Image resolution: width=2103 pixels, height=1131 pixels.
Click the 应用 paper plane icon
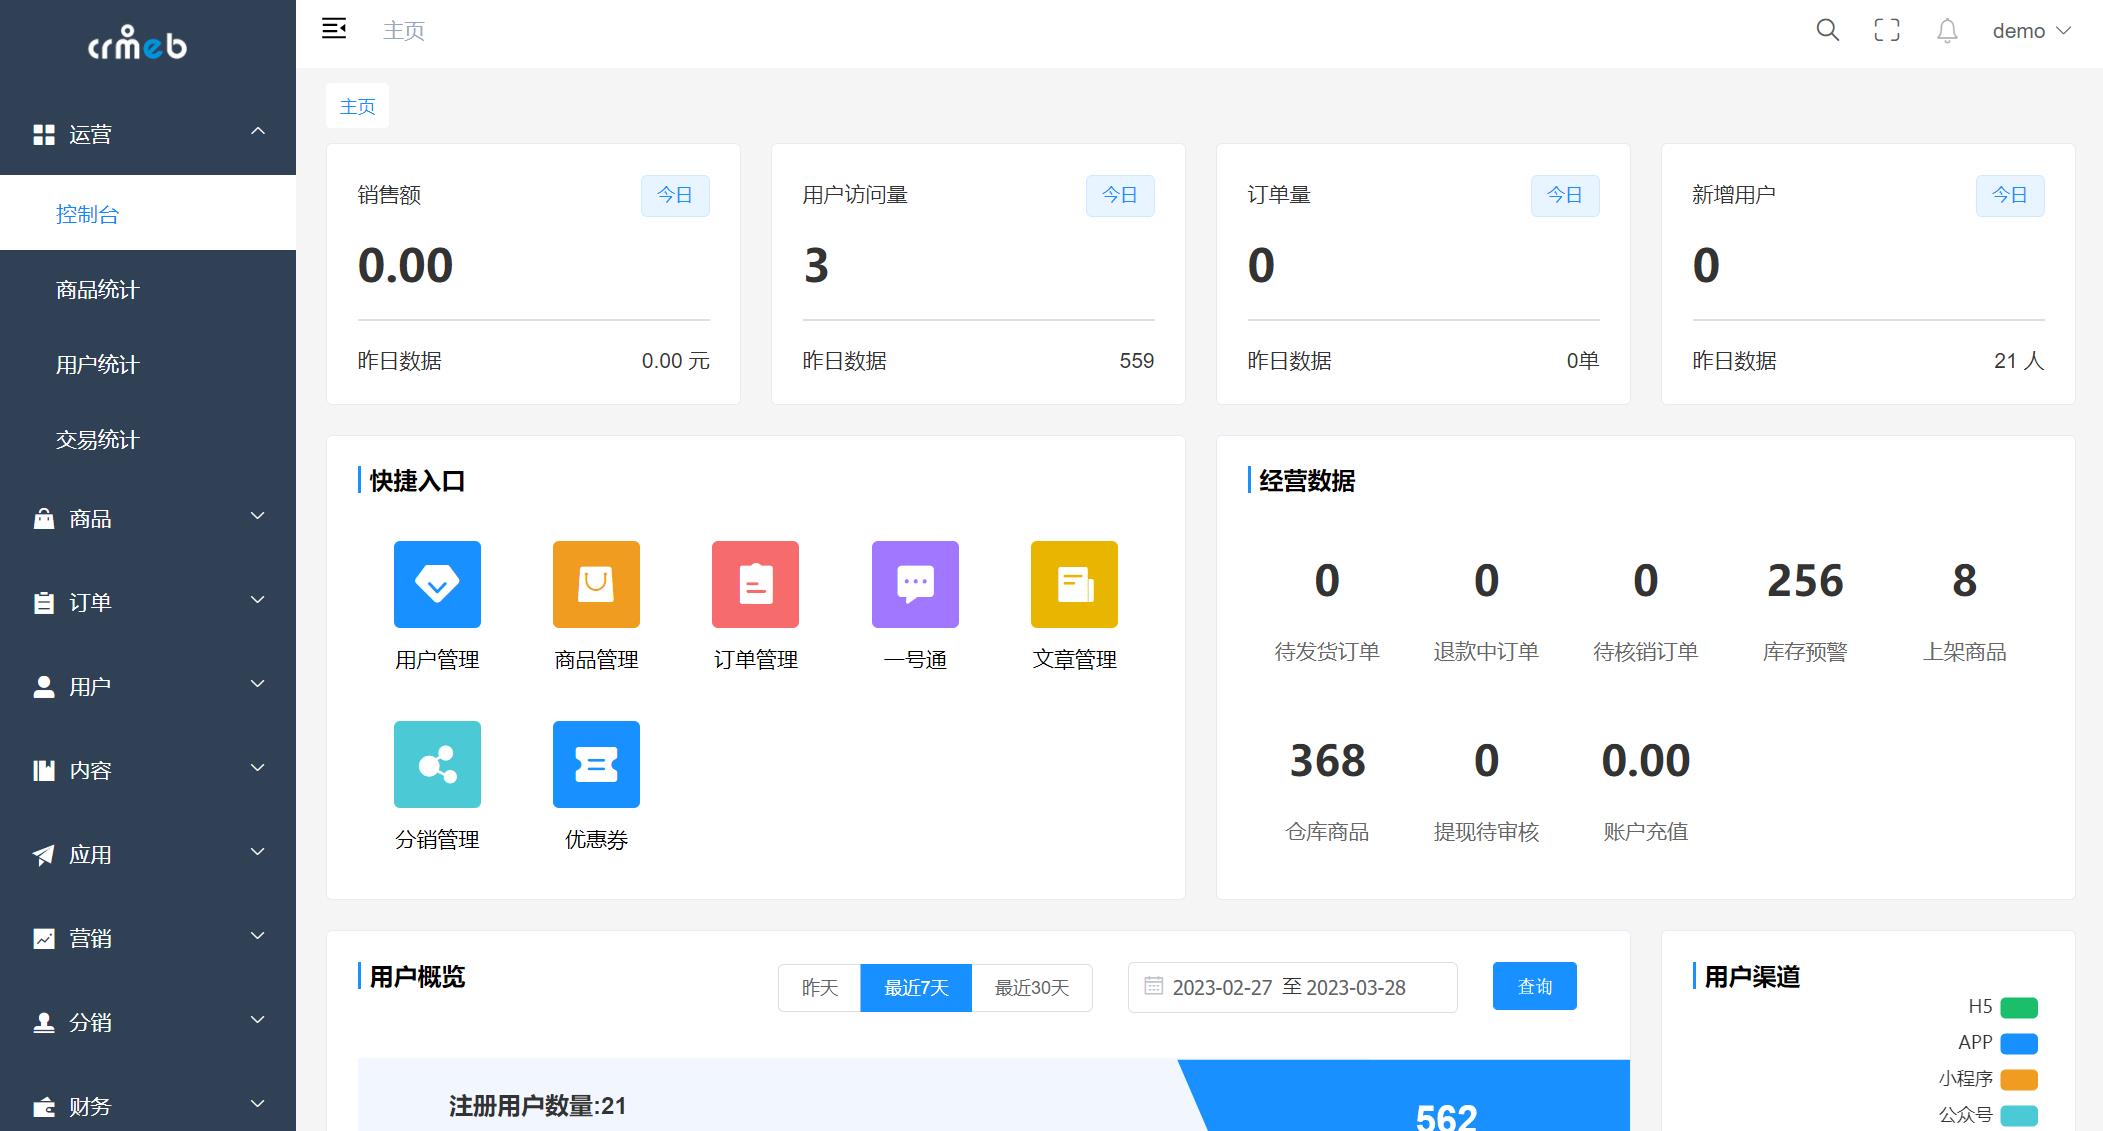click(44, 854)
